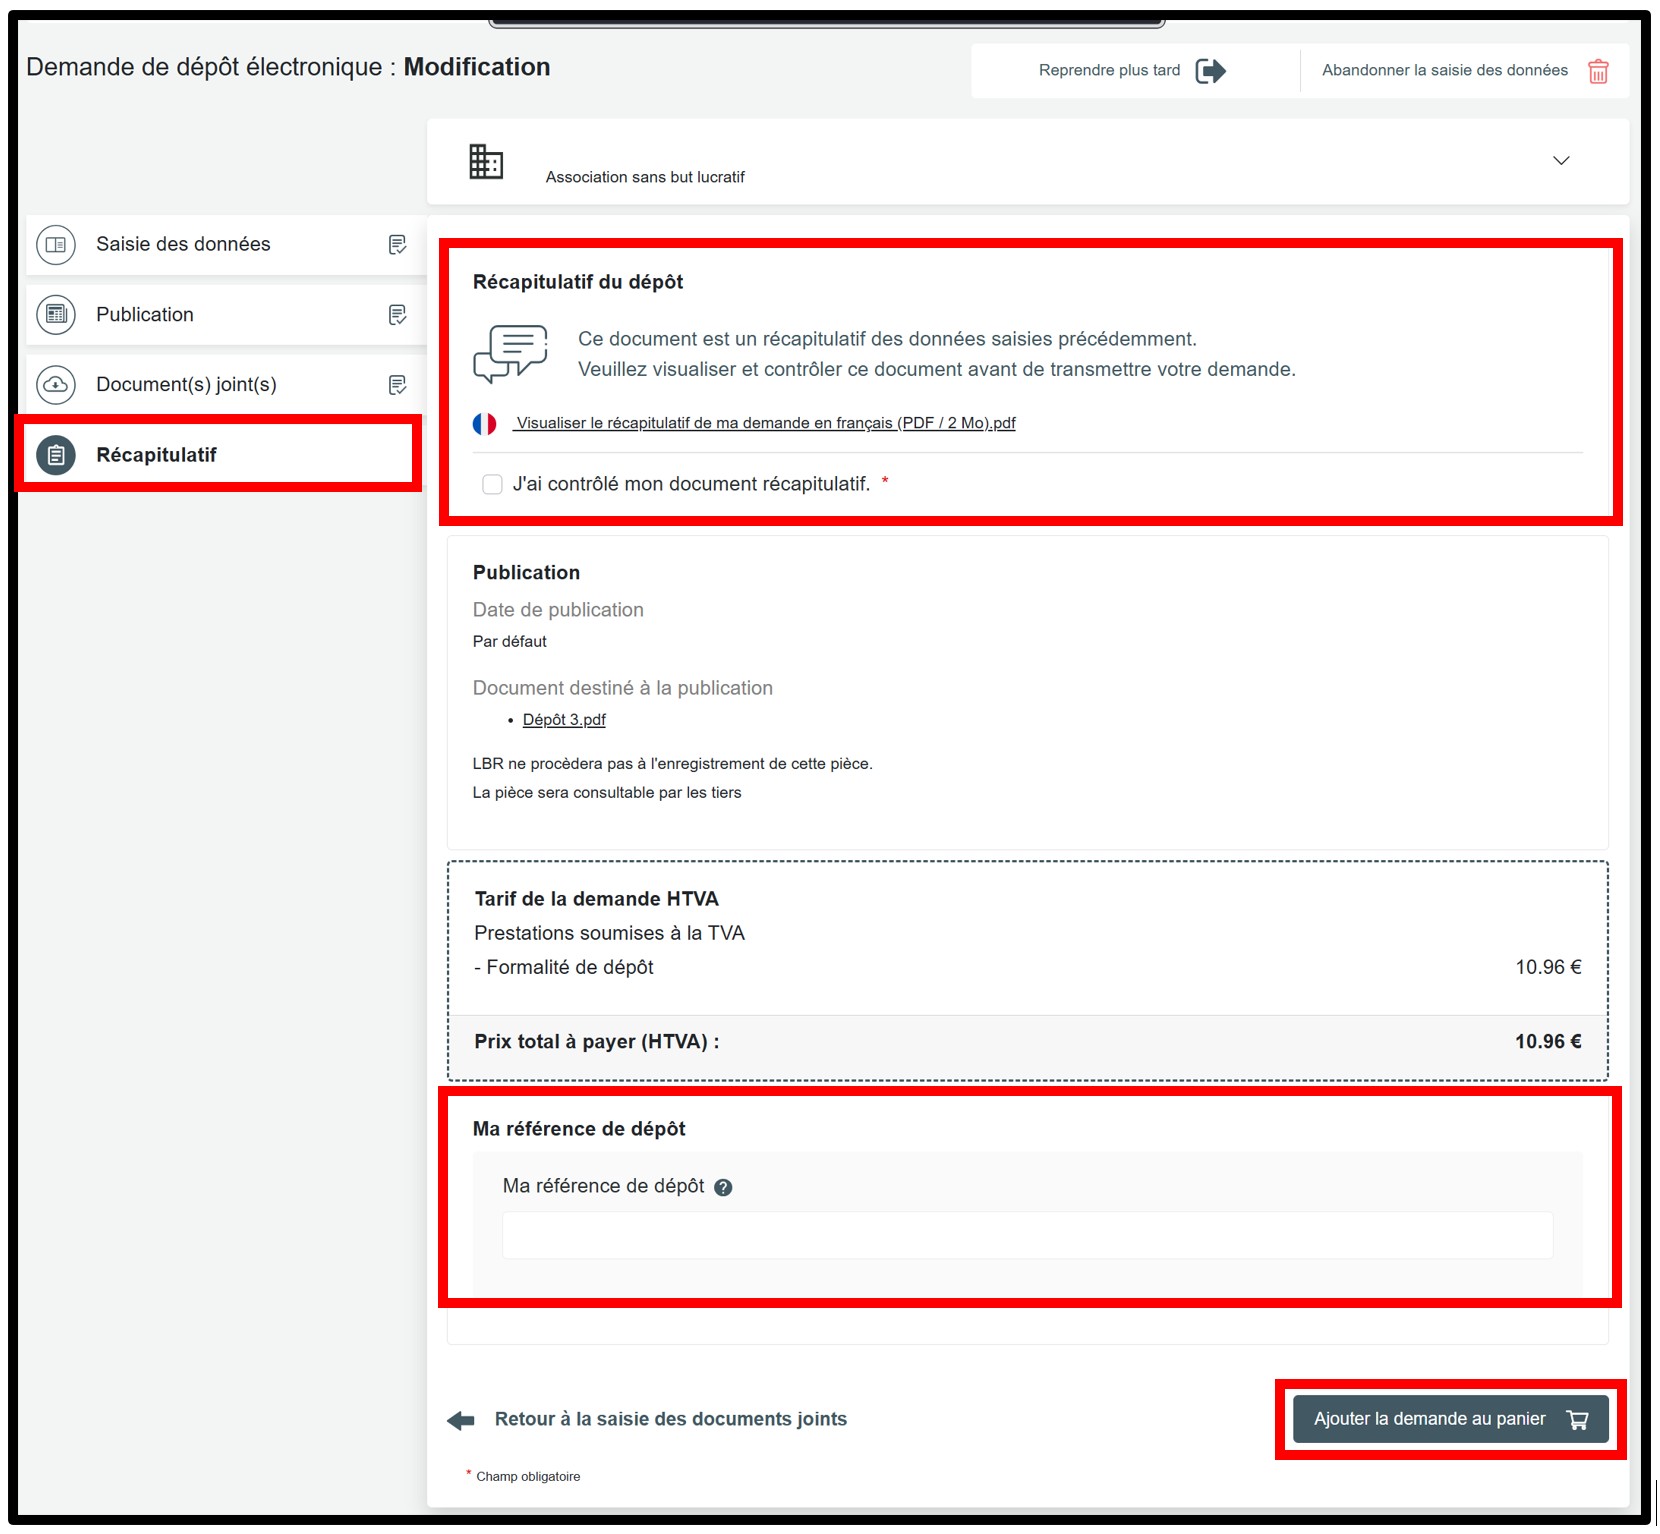Check the 'J'ai contrôlé mon document récapitulatif' box

click(x=492, y=485)
